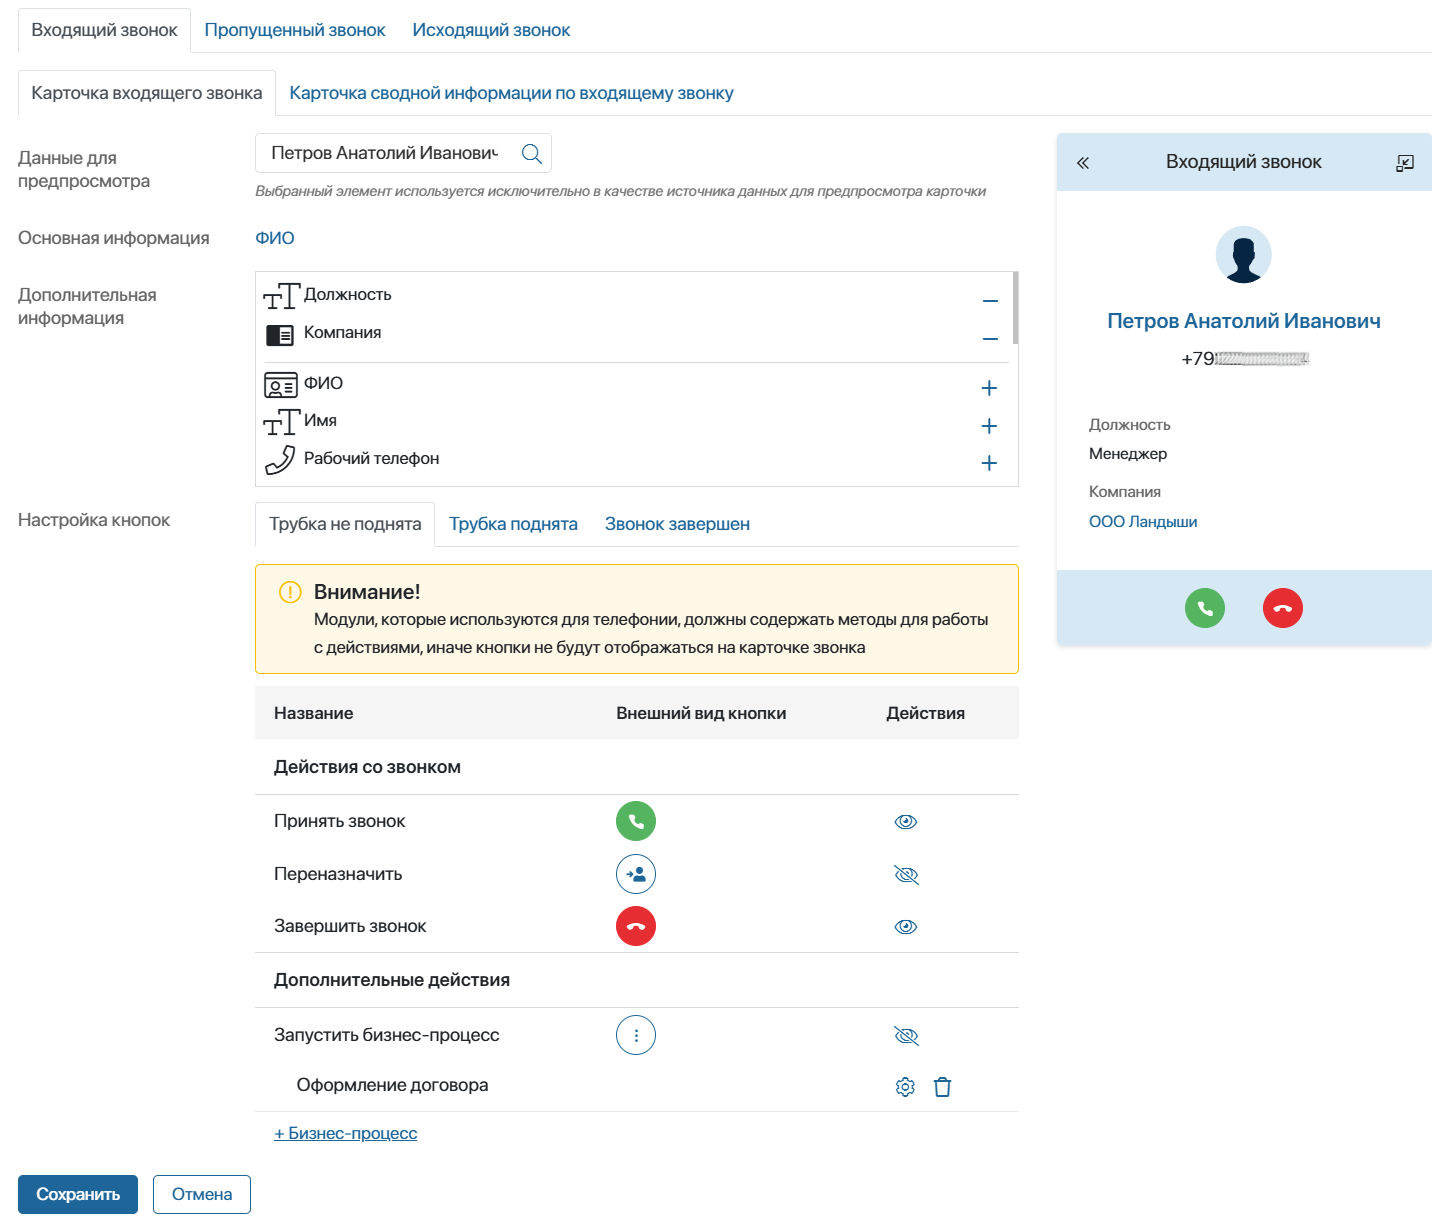Delete Оформление договора with trash icon
Image resolution: width=1447 pixels, height=1229 pixels.
coord(942,1087)
